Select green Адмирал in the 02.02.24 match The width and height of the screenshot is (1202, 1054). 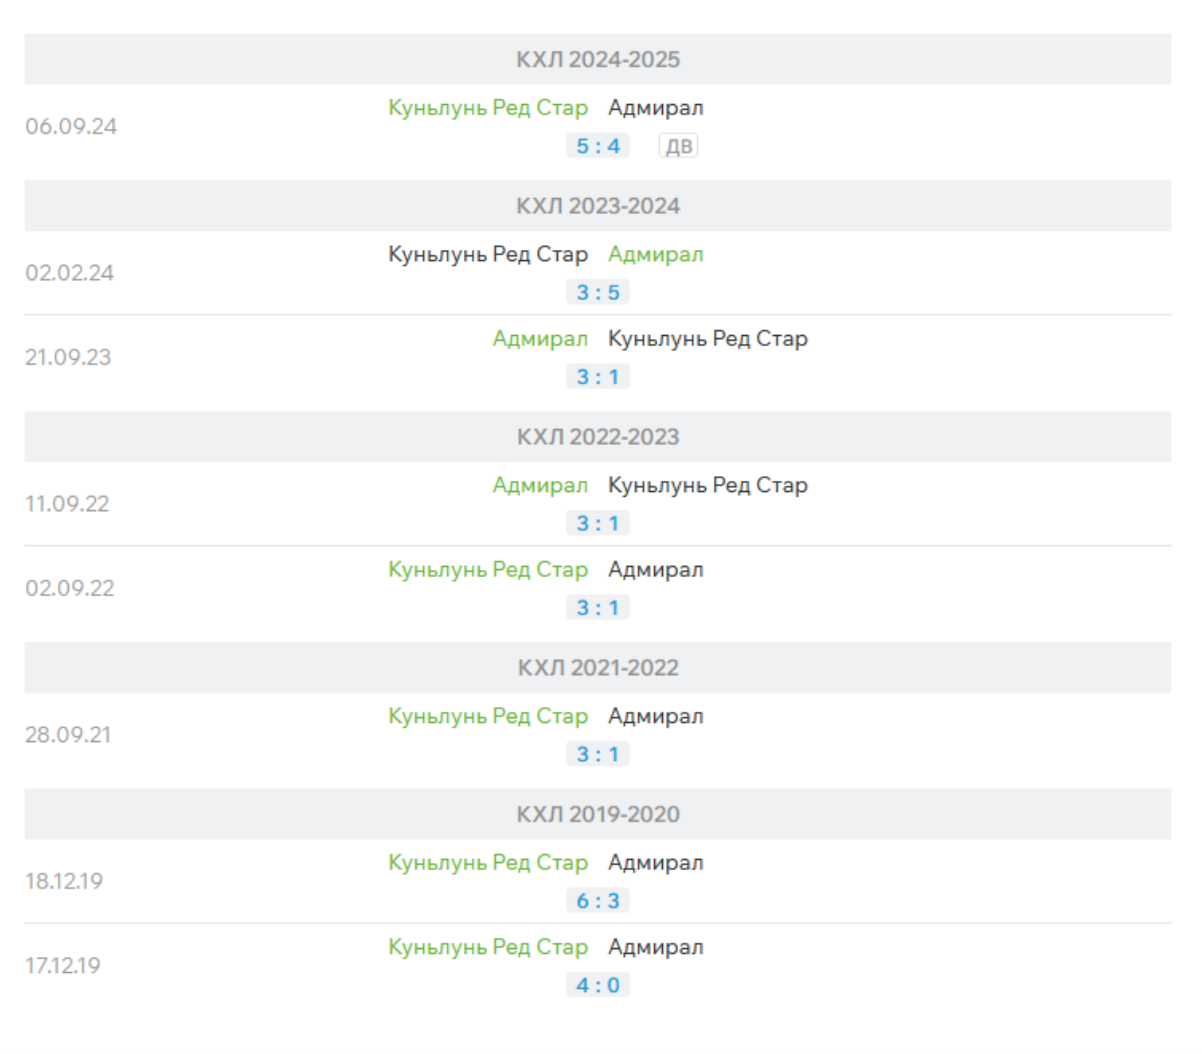pyautogui.click(x=655, y=254)
